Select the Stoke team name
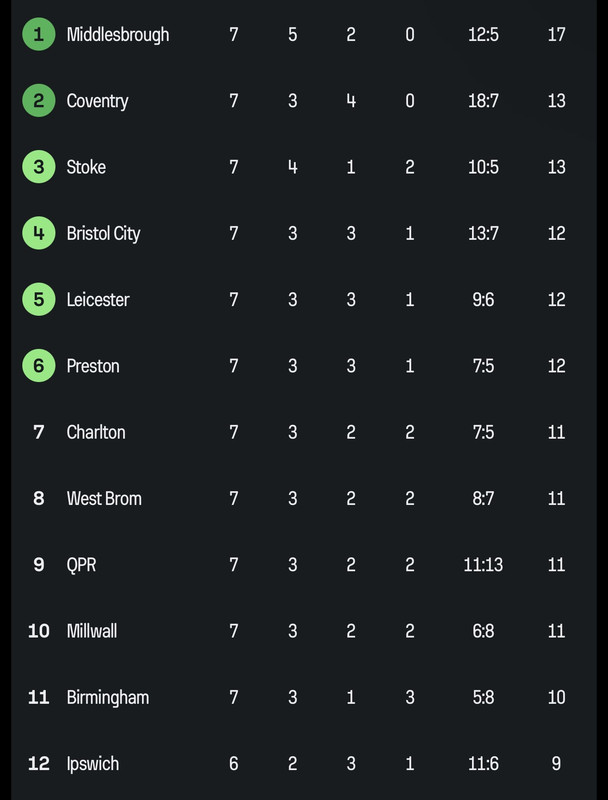608x800 pixels. click(86, 167)
